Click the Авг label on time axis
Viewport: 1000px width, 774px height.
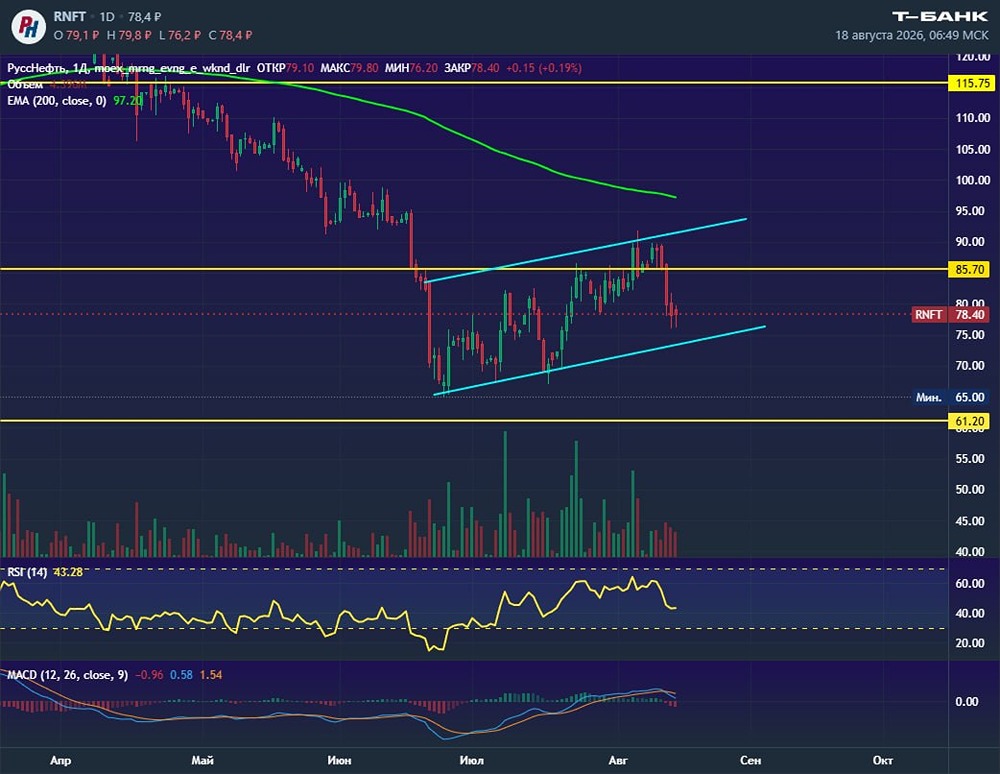click(618, 760)
